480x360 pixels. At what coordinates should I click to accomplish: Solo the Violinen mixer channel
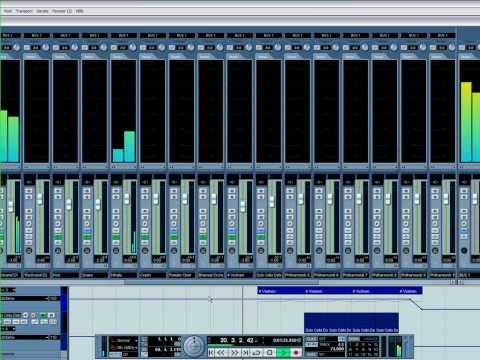click(x=232, y=197)
